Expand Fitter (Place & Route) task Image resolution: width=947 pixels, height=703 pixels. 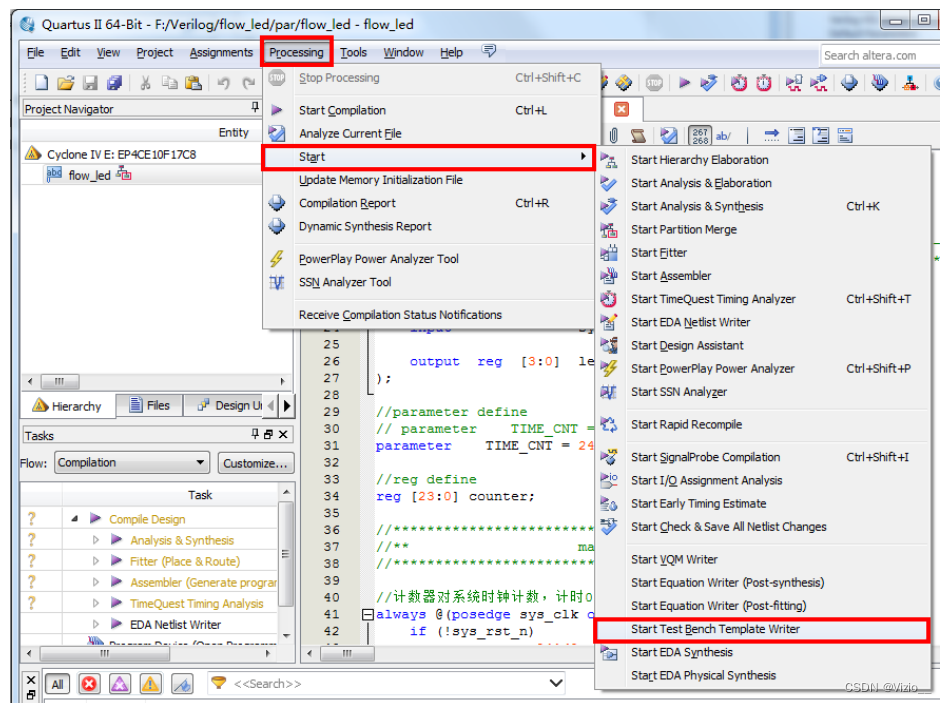95,561
